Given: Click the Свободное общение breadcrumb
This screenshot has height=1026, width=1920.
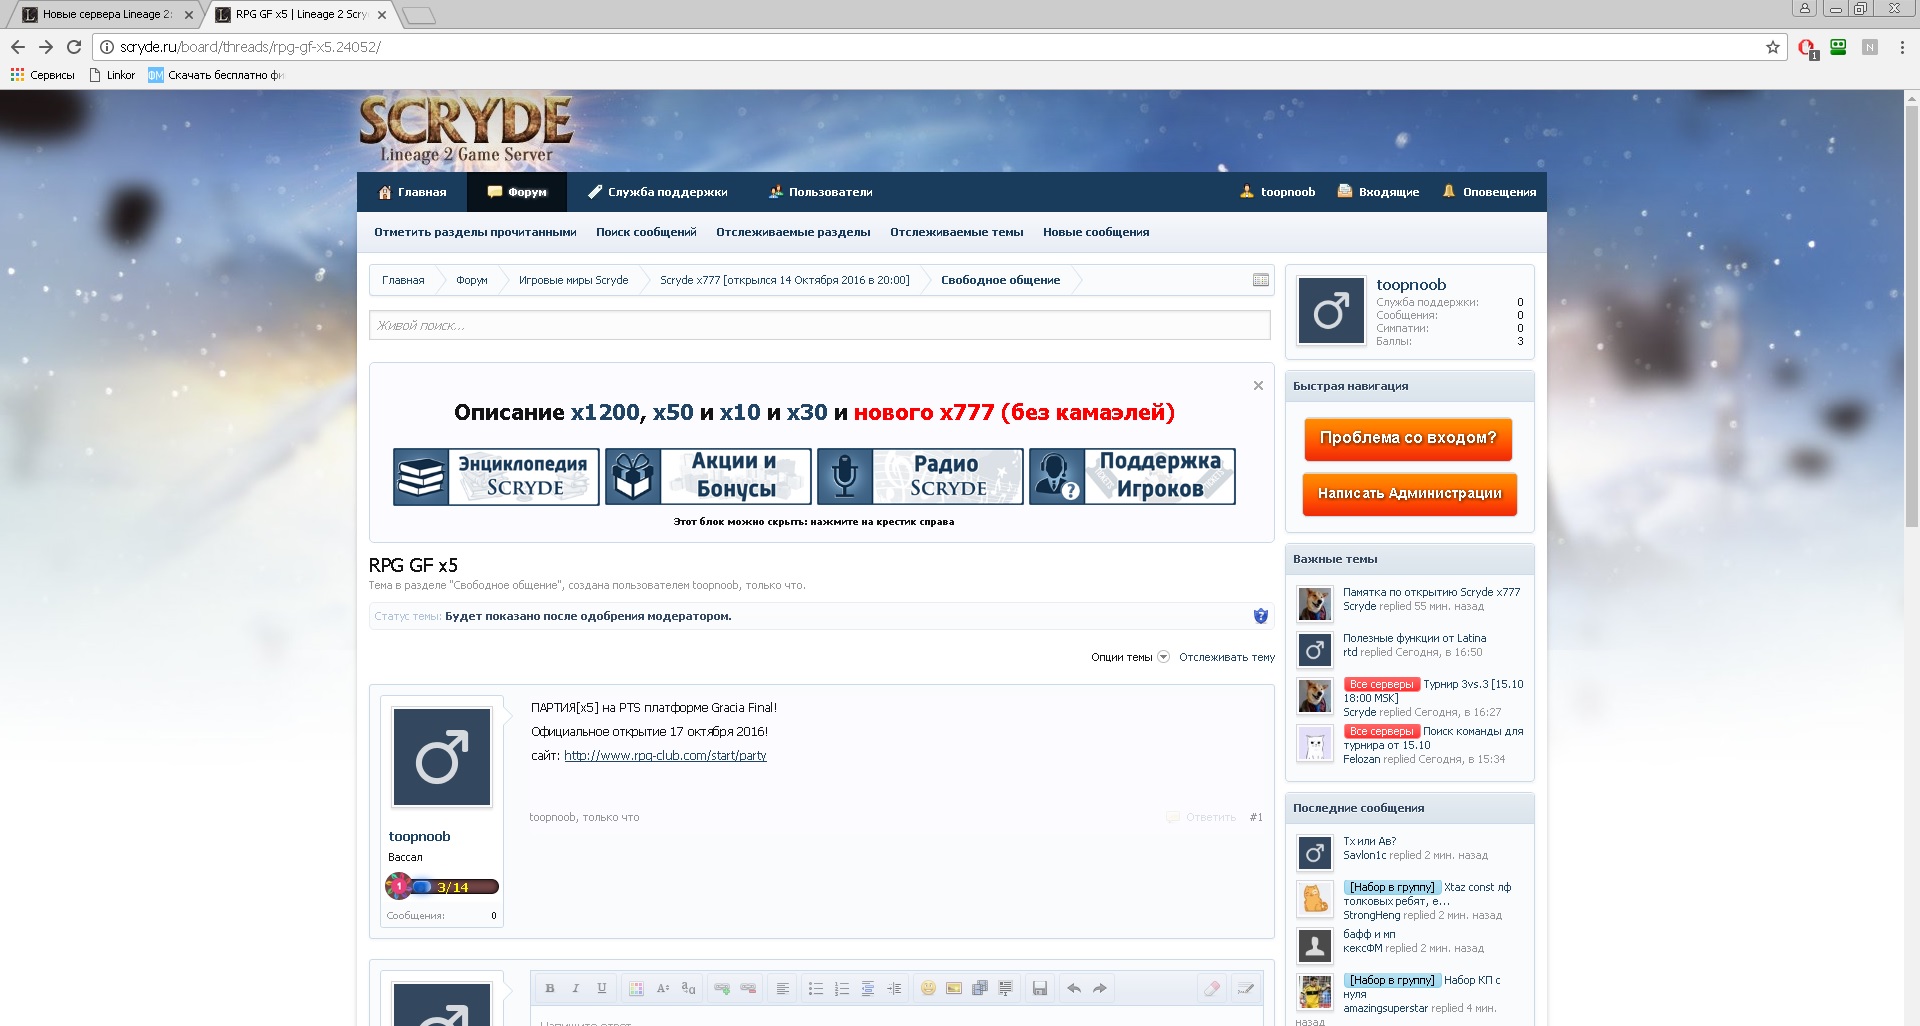Looking at the screenshot, I should (x=1000, y=280).
